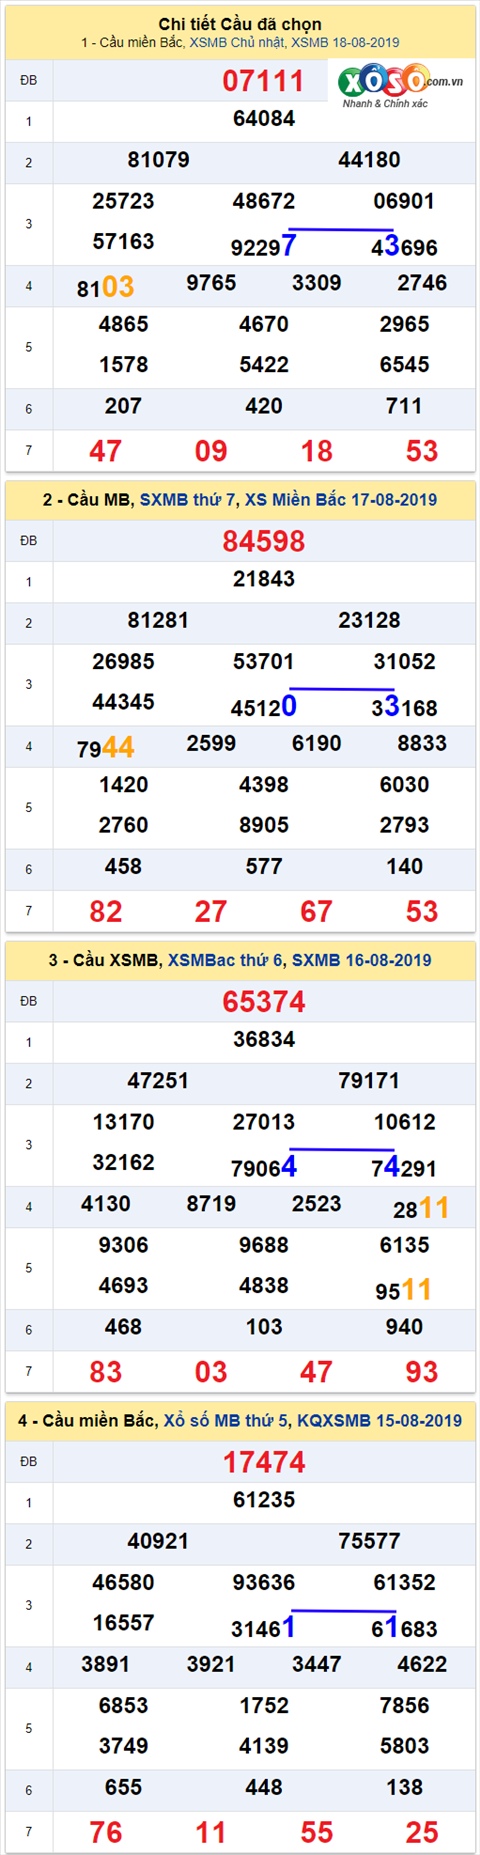Open the SXMB thứ 7 link
This screenshot has height=1855, width=480.
(187, 500)
